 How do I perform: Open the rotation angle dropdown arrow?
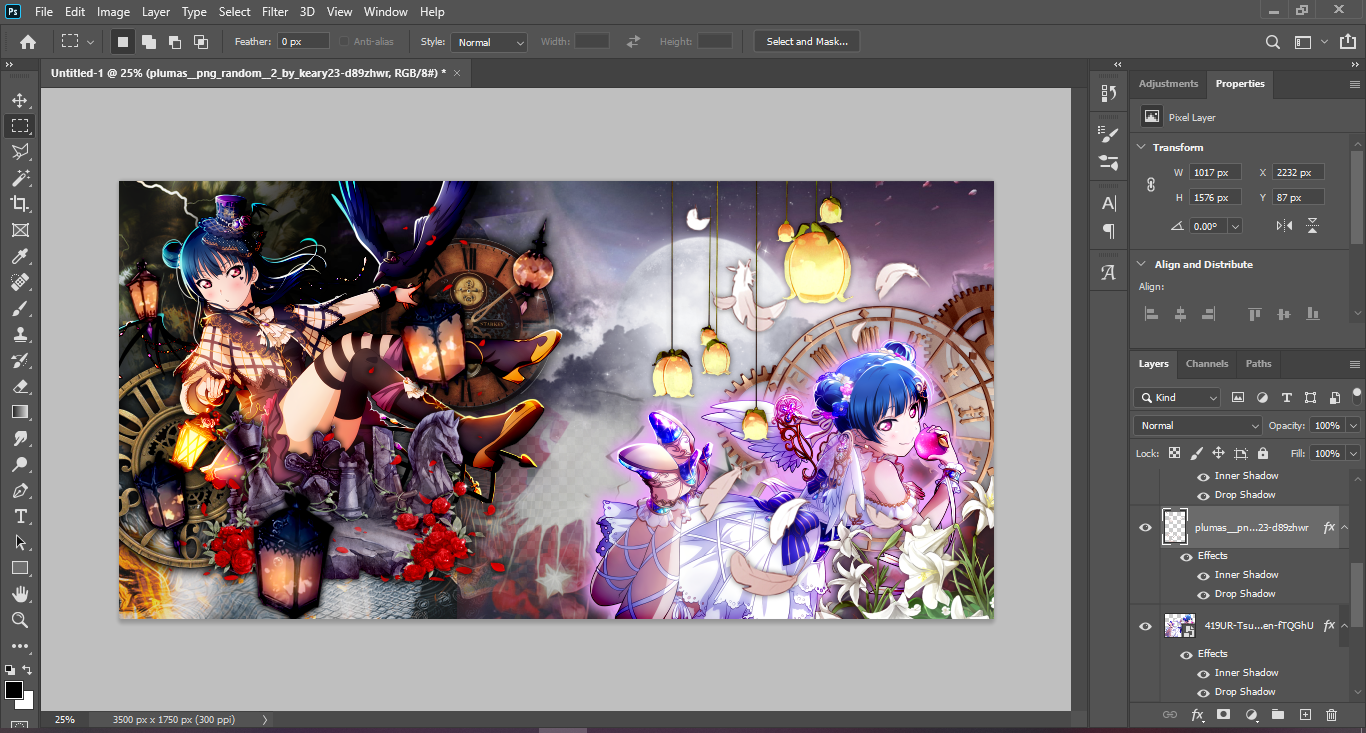point(1235,226)
